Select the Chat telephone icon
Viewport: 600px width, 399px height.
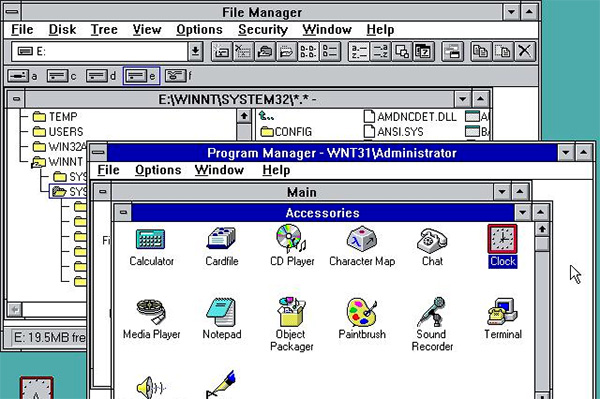432,240
